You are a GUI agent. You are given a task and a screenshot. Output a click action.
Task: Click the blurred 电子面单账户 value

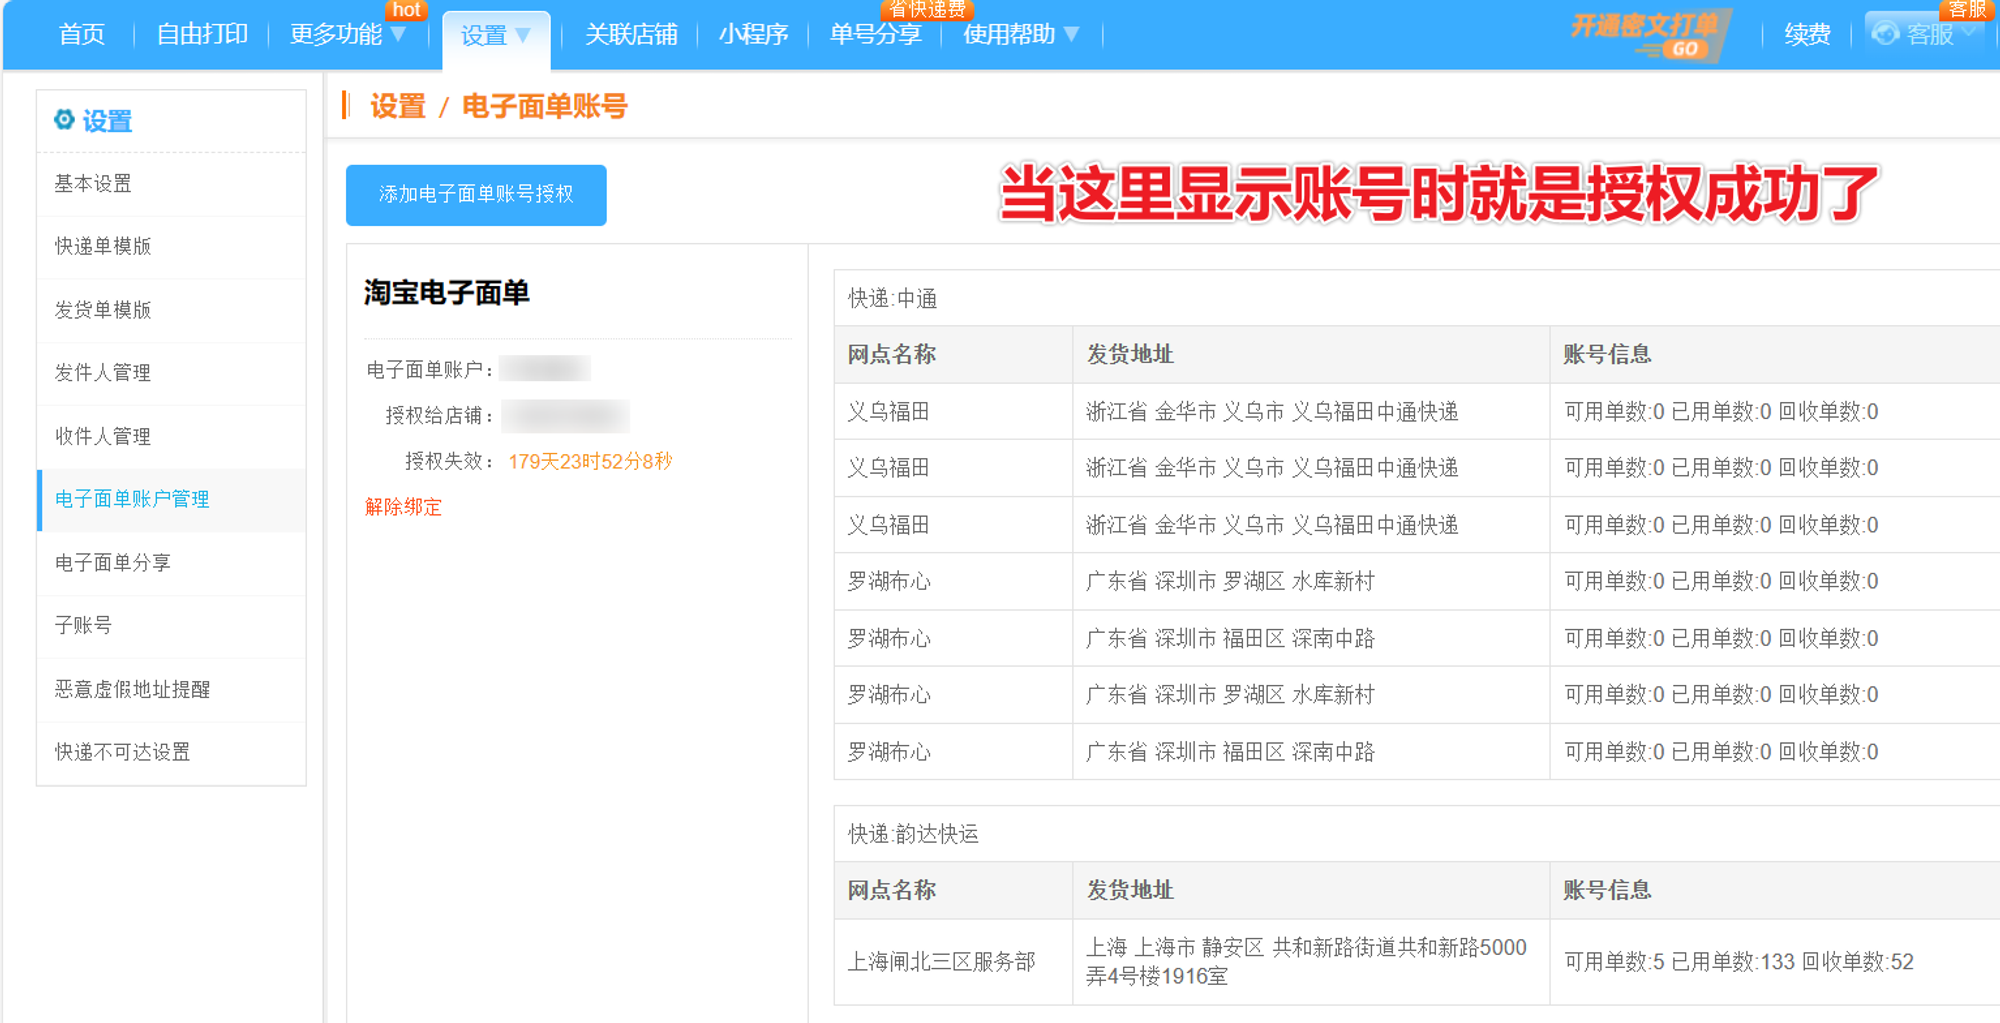click(x=545, y=369)
